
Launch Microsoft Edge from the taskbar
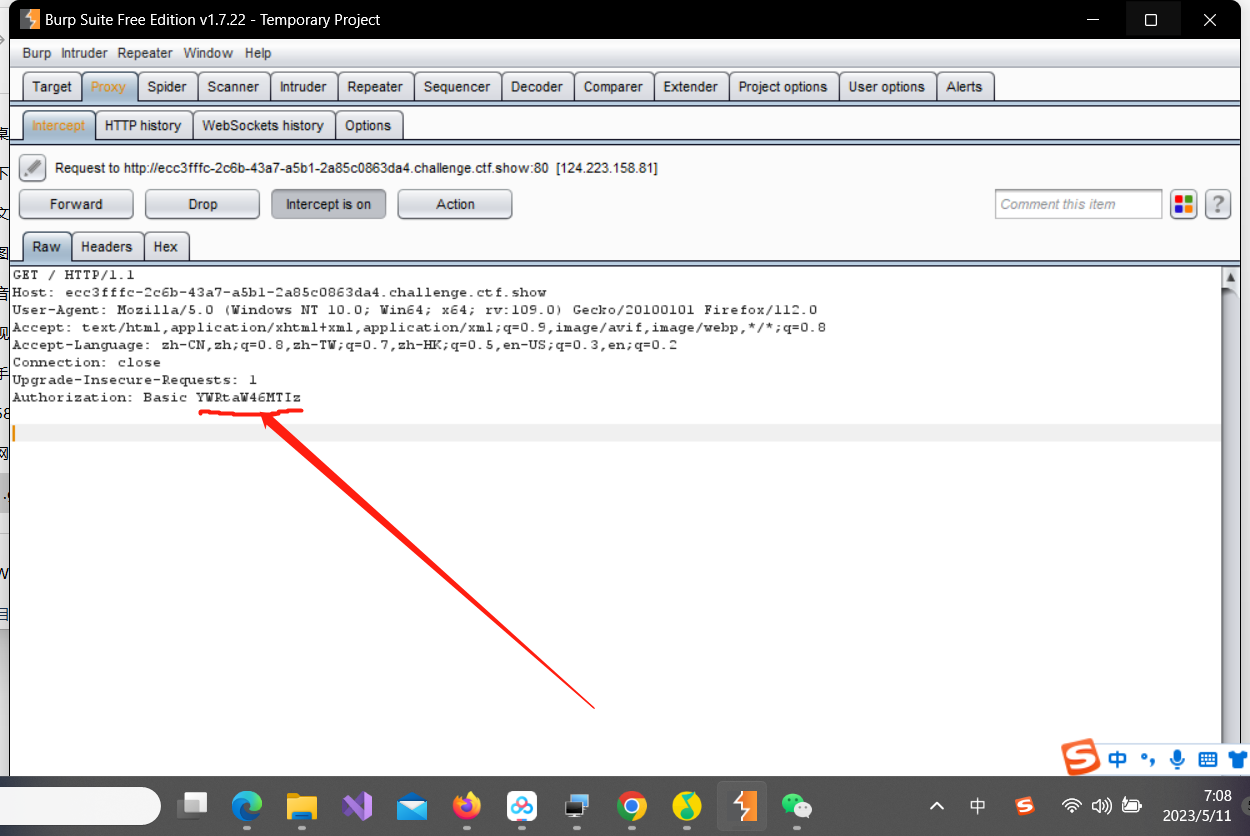coord(247,806)
